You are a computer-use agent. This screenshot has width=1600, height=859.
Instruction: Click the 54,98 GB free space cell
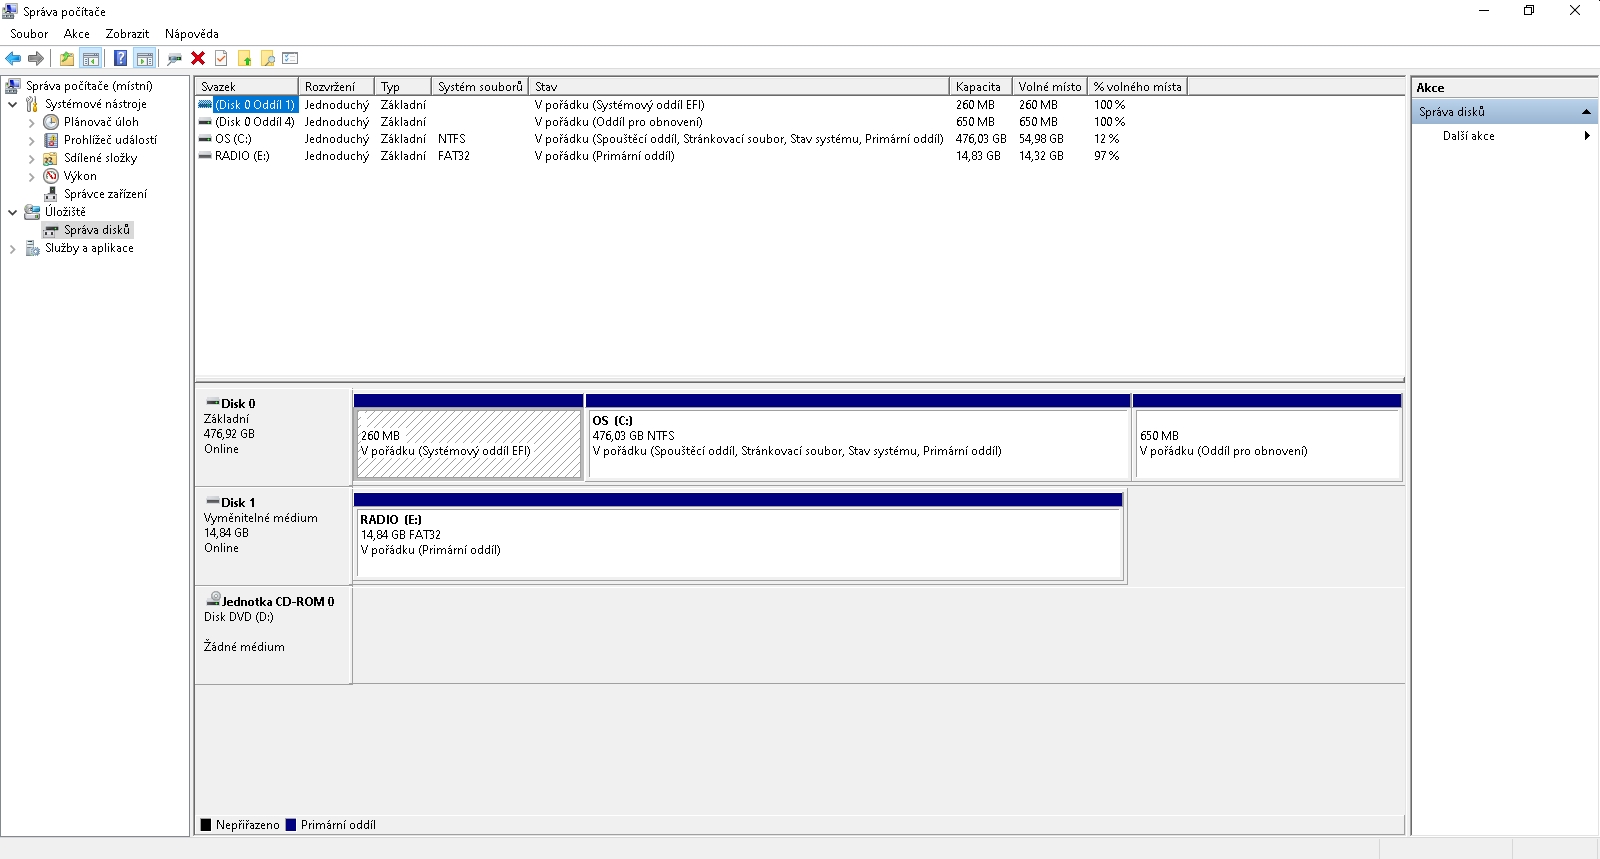point(1041,139)
